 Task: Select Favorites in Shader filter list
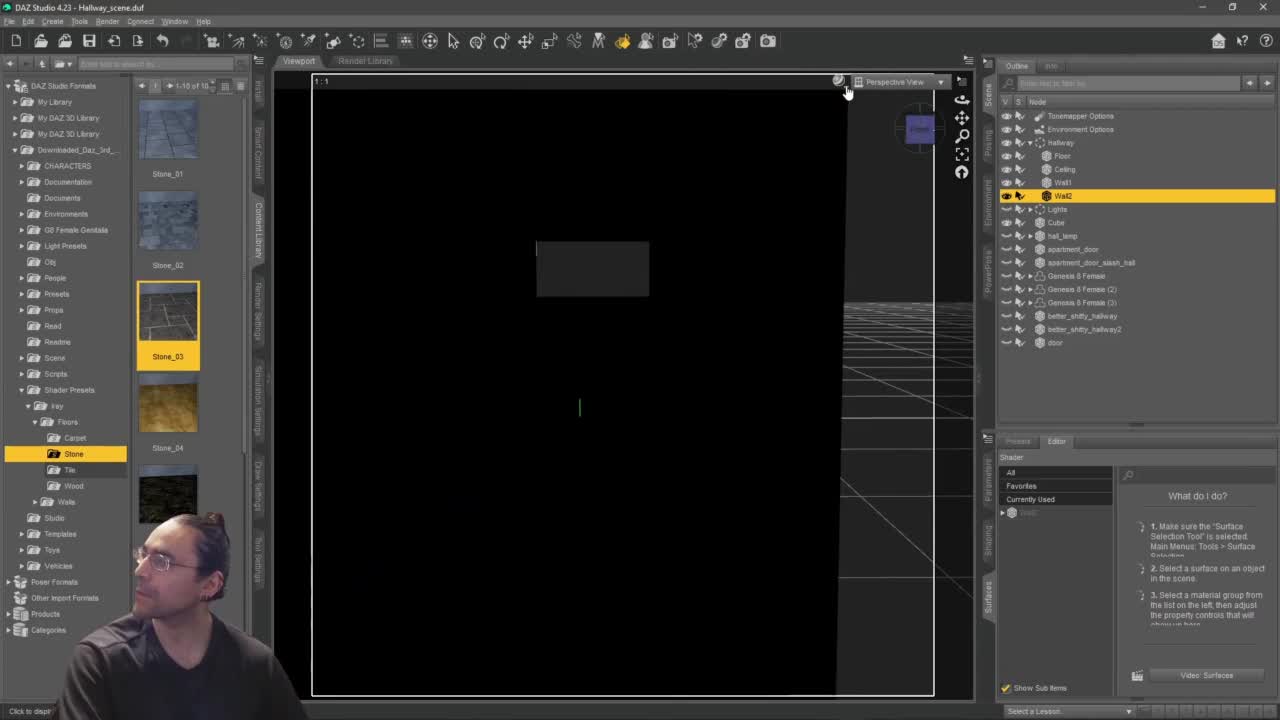point(1056,486)
